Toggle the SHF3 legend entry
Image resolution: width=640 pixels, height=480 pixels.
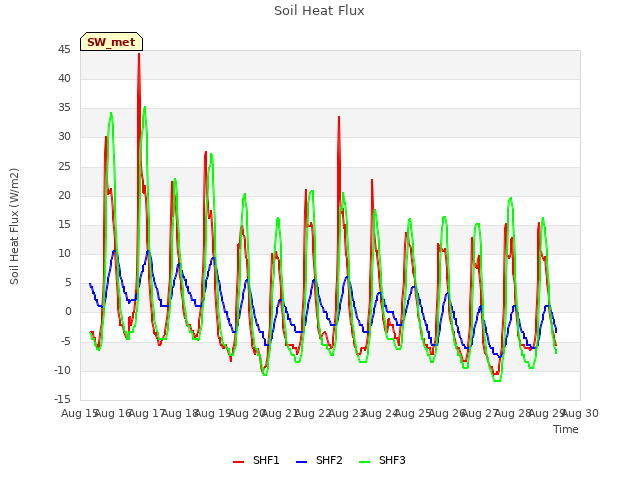click(x=382, y=460)
